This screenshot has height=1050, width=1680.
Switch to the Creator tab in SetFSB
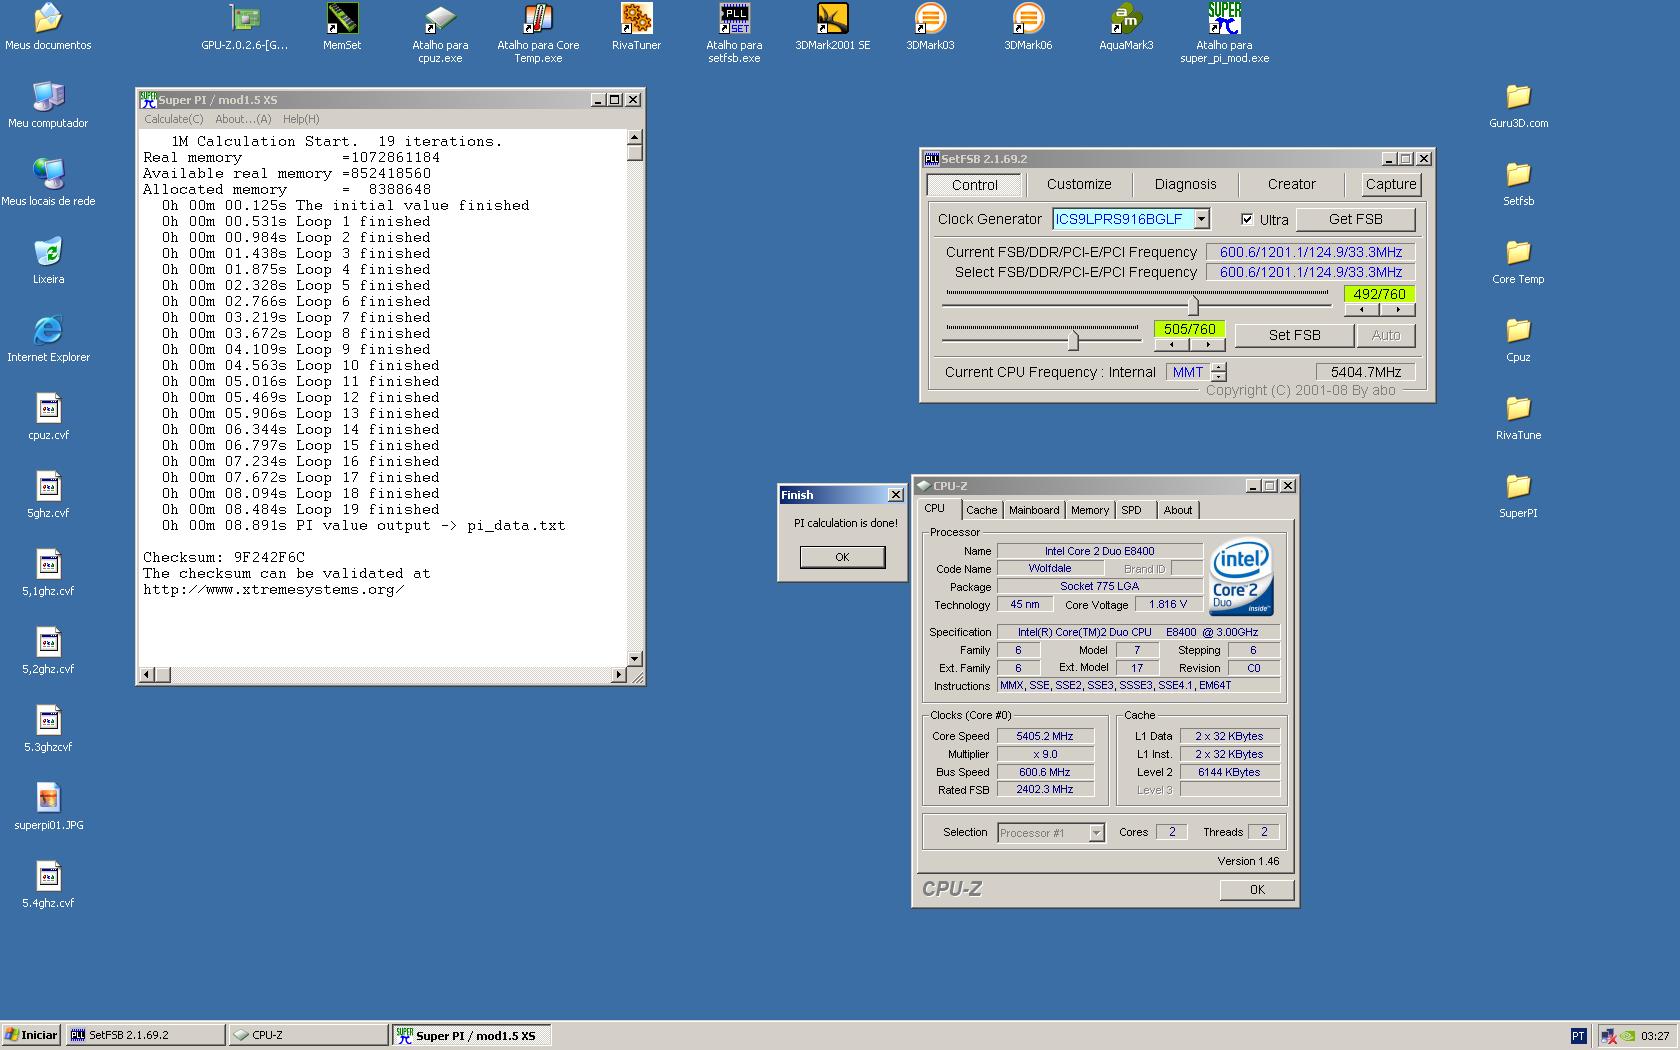pos(1291,184)
